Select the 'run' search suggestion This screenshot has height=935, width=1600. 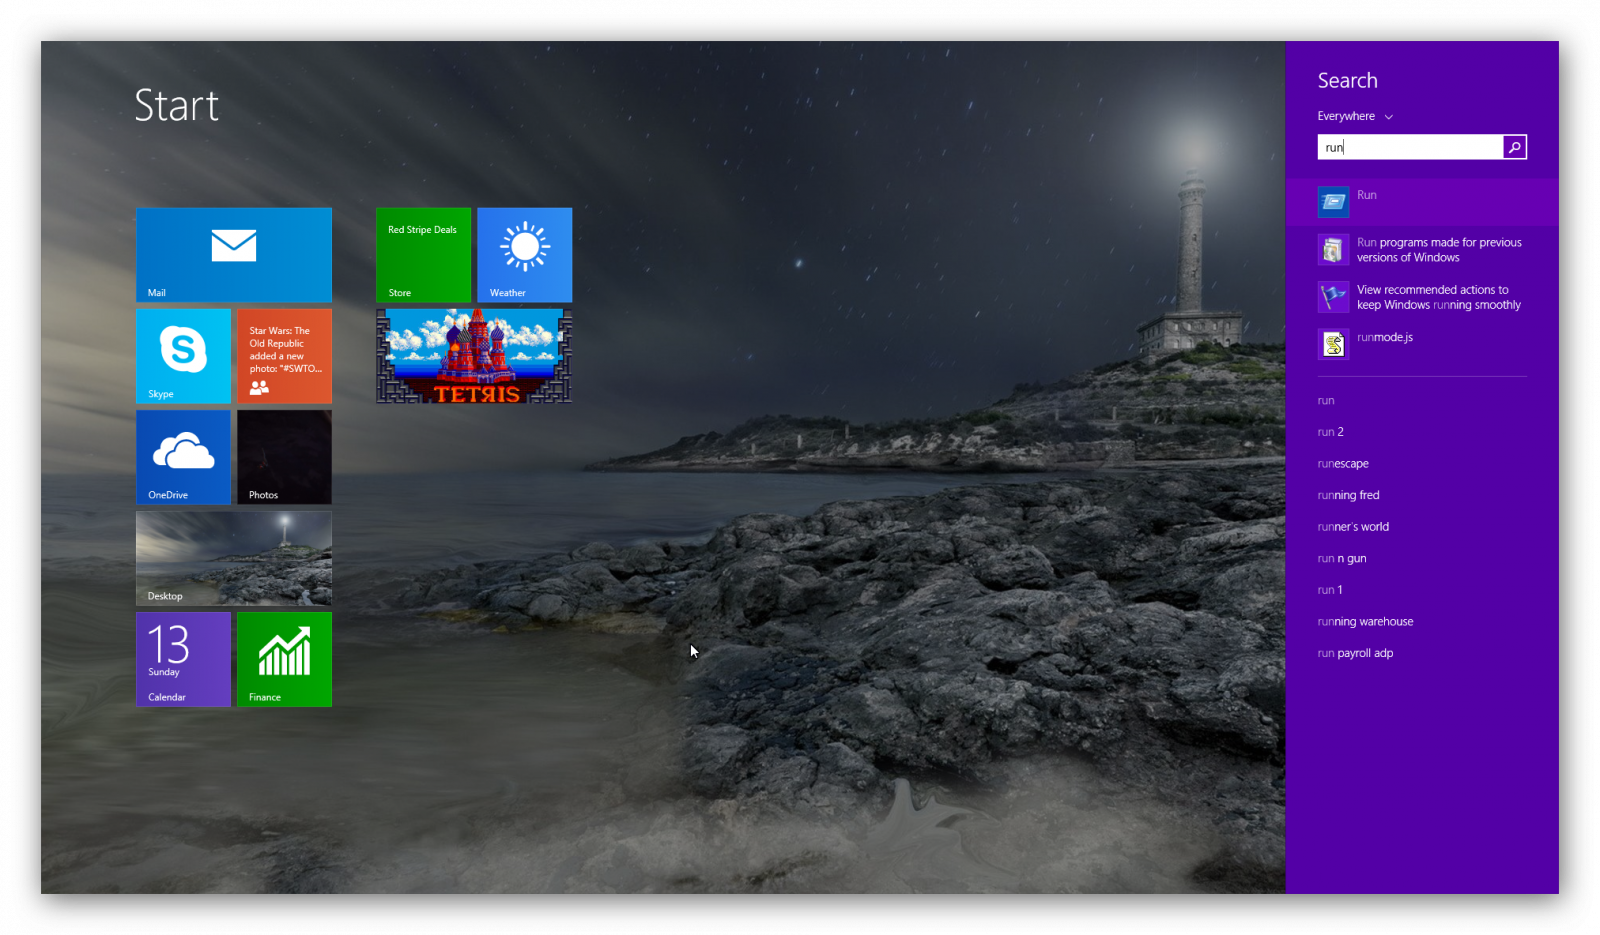tap(1326, 401)
